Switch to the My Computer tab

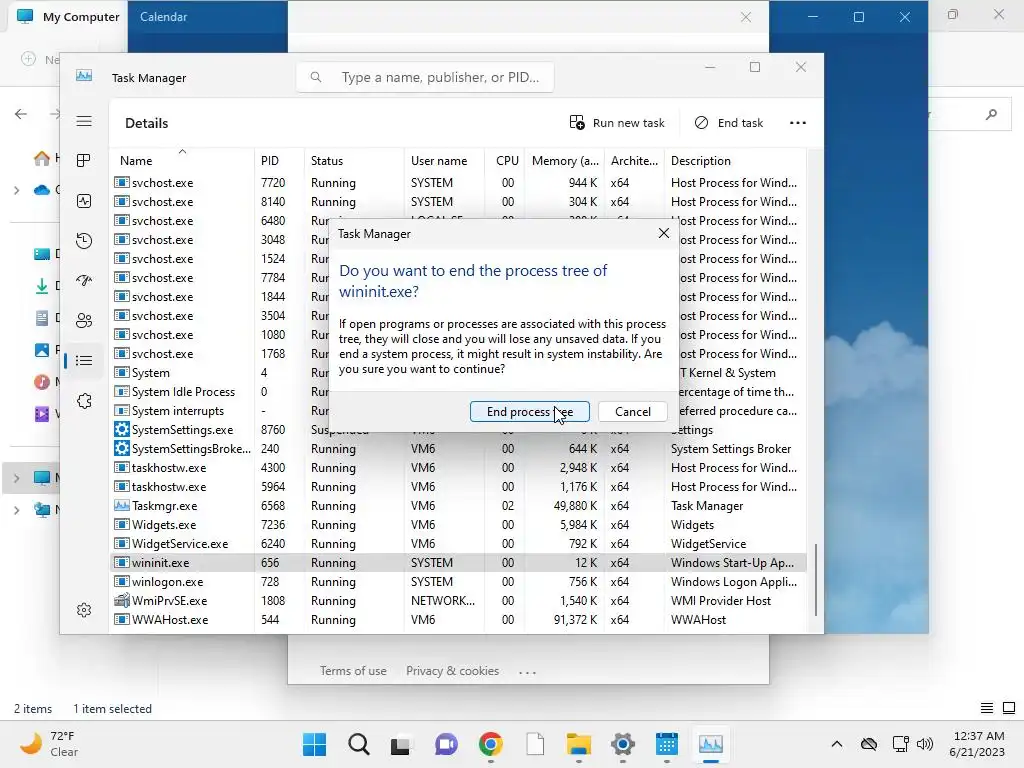(x=67, y=17)
